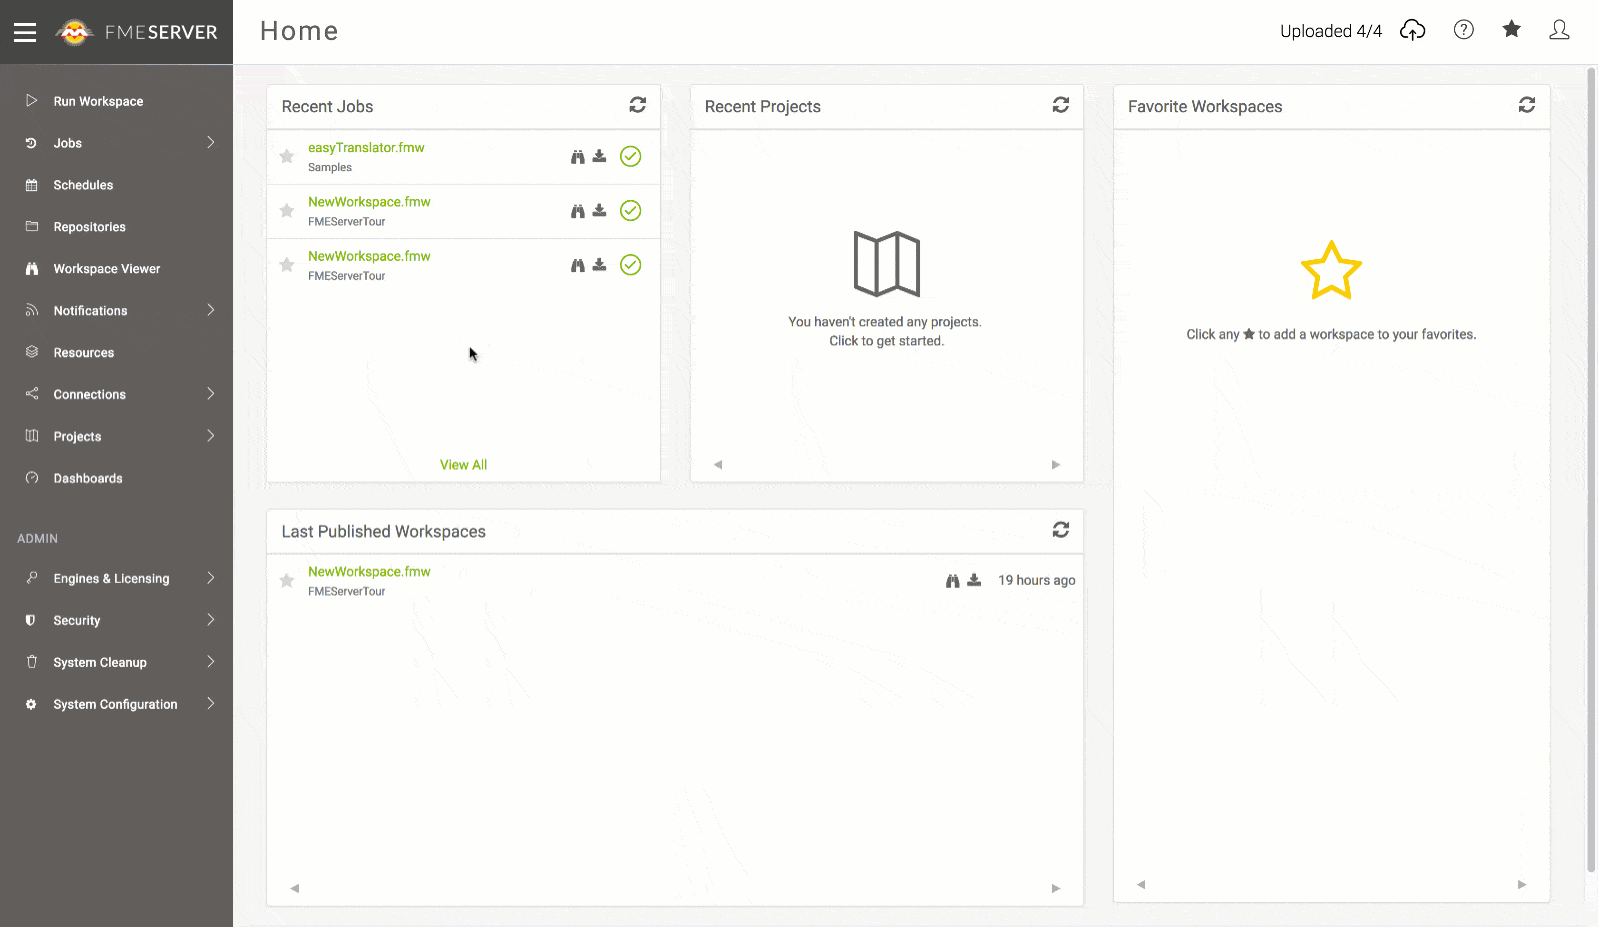Viewport: 1598px width, 927px height.
Task: Open Schedules from the sidebar
Action: coord(83,185)
